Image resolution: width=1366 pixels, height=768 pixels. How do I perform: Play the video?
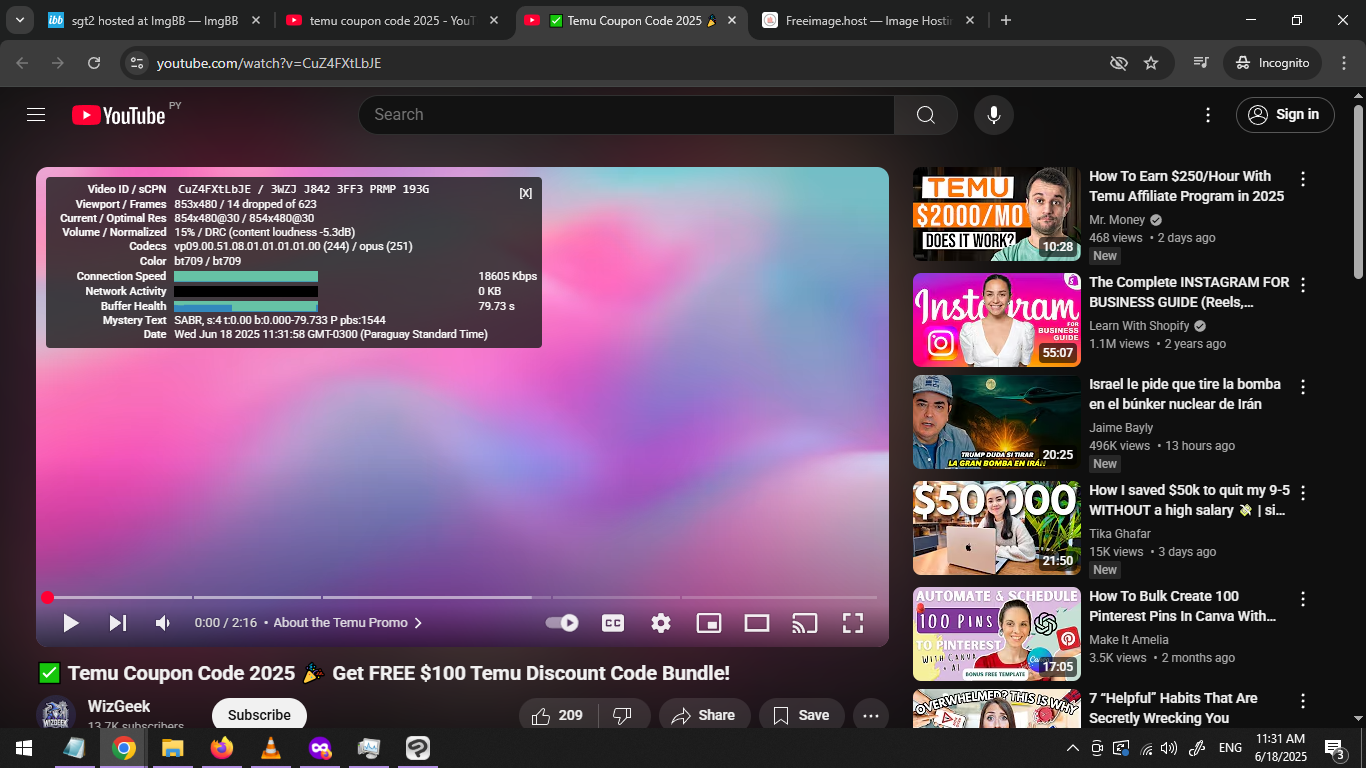coord(71,623)
